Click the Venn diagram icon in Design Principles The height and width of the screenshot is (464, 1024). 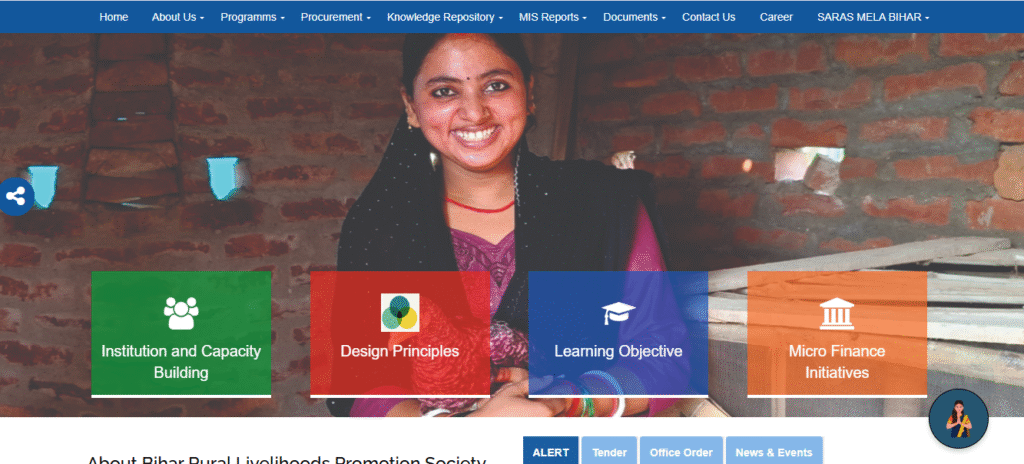pos(400,312)
